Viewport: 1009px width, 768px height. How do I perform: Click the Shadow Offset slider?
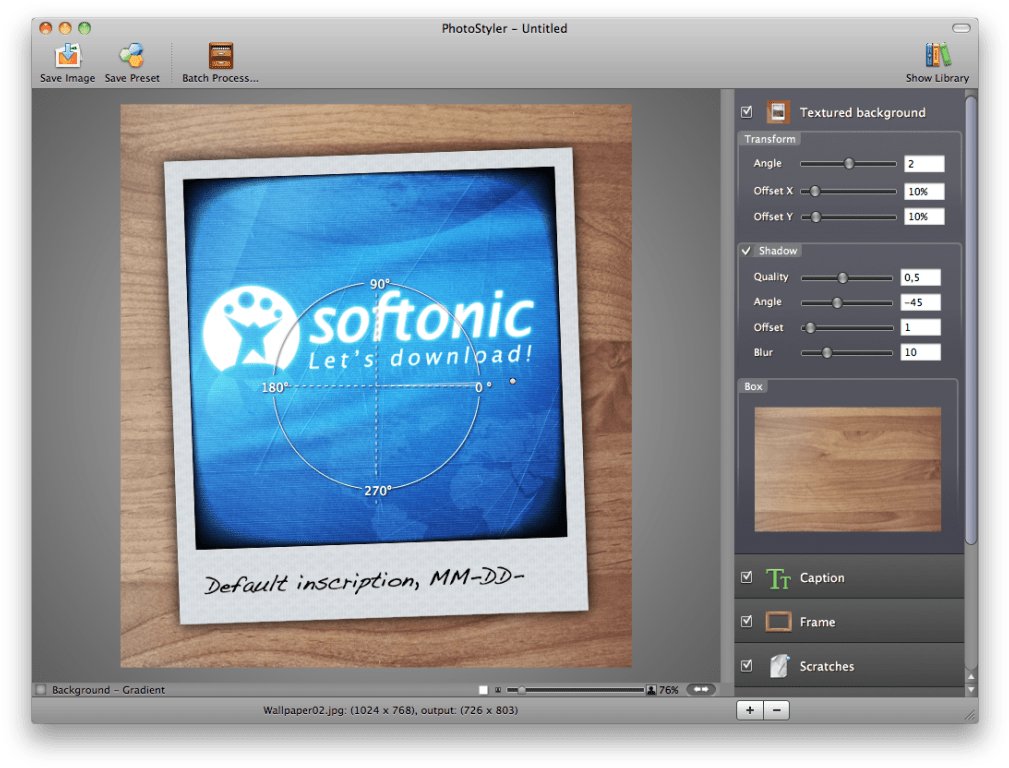847,328
